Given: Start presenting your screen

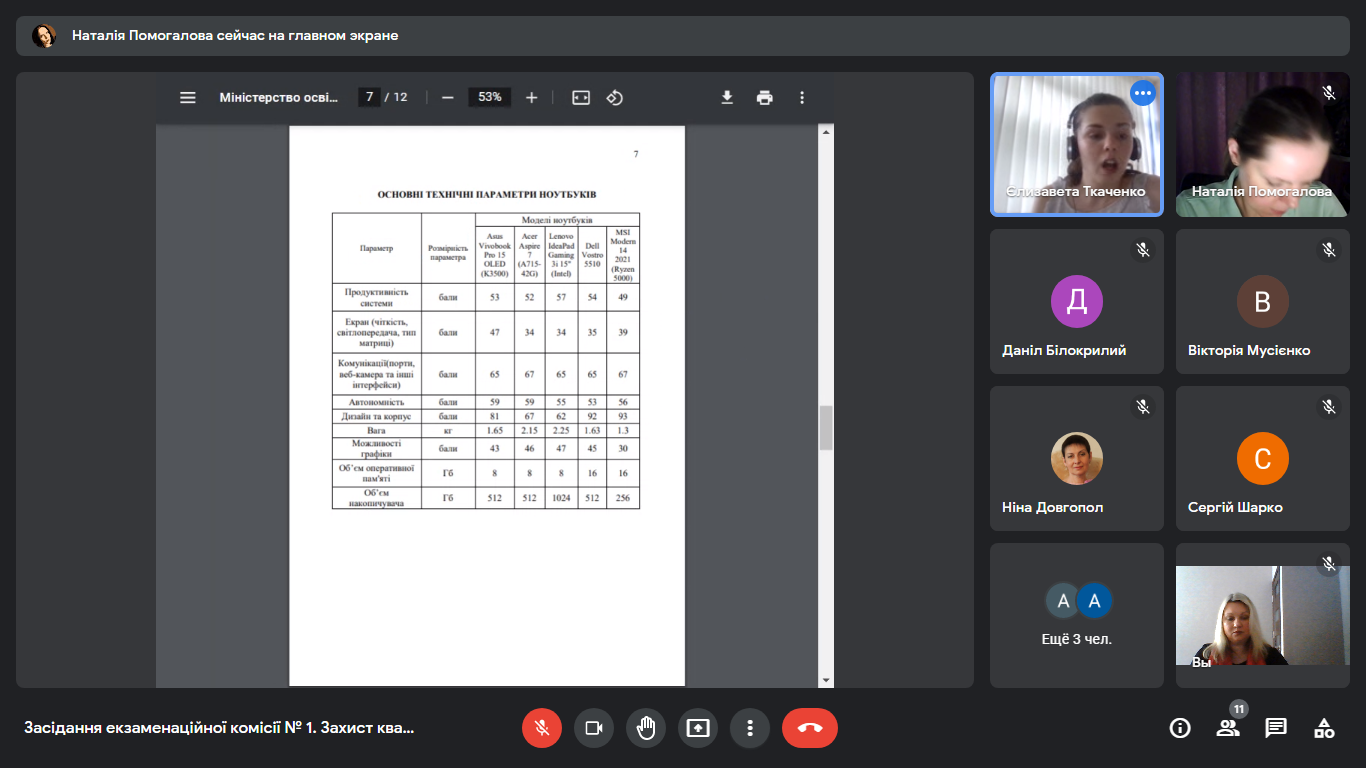Looking at the screenshot, I should tap(698, 728).
